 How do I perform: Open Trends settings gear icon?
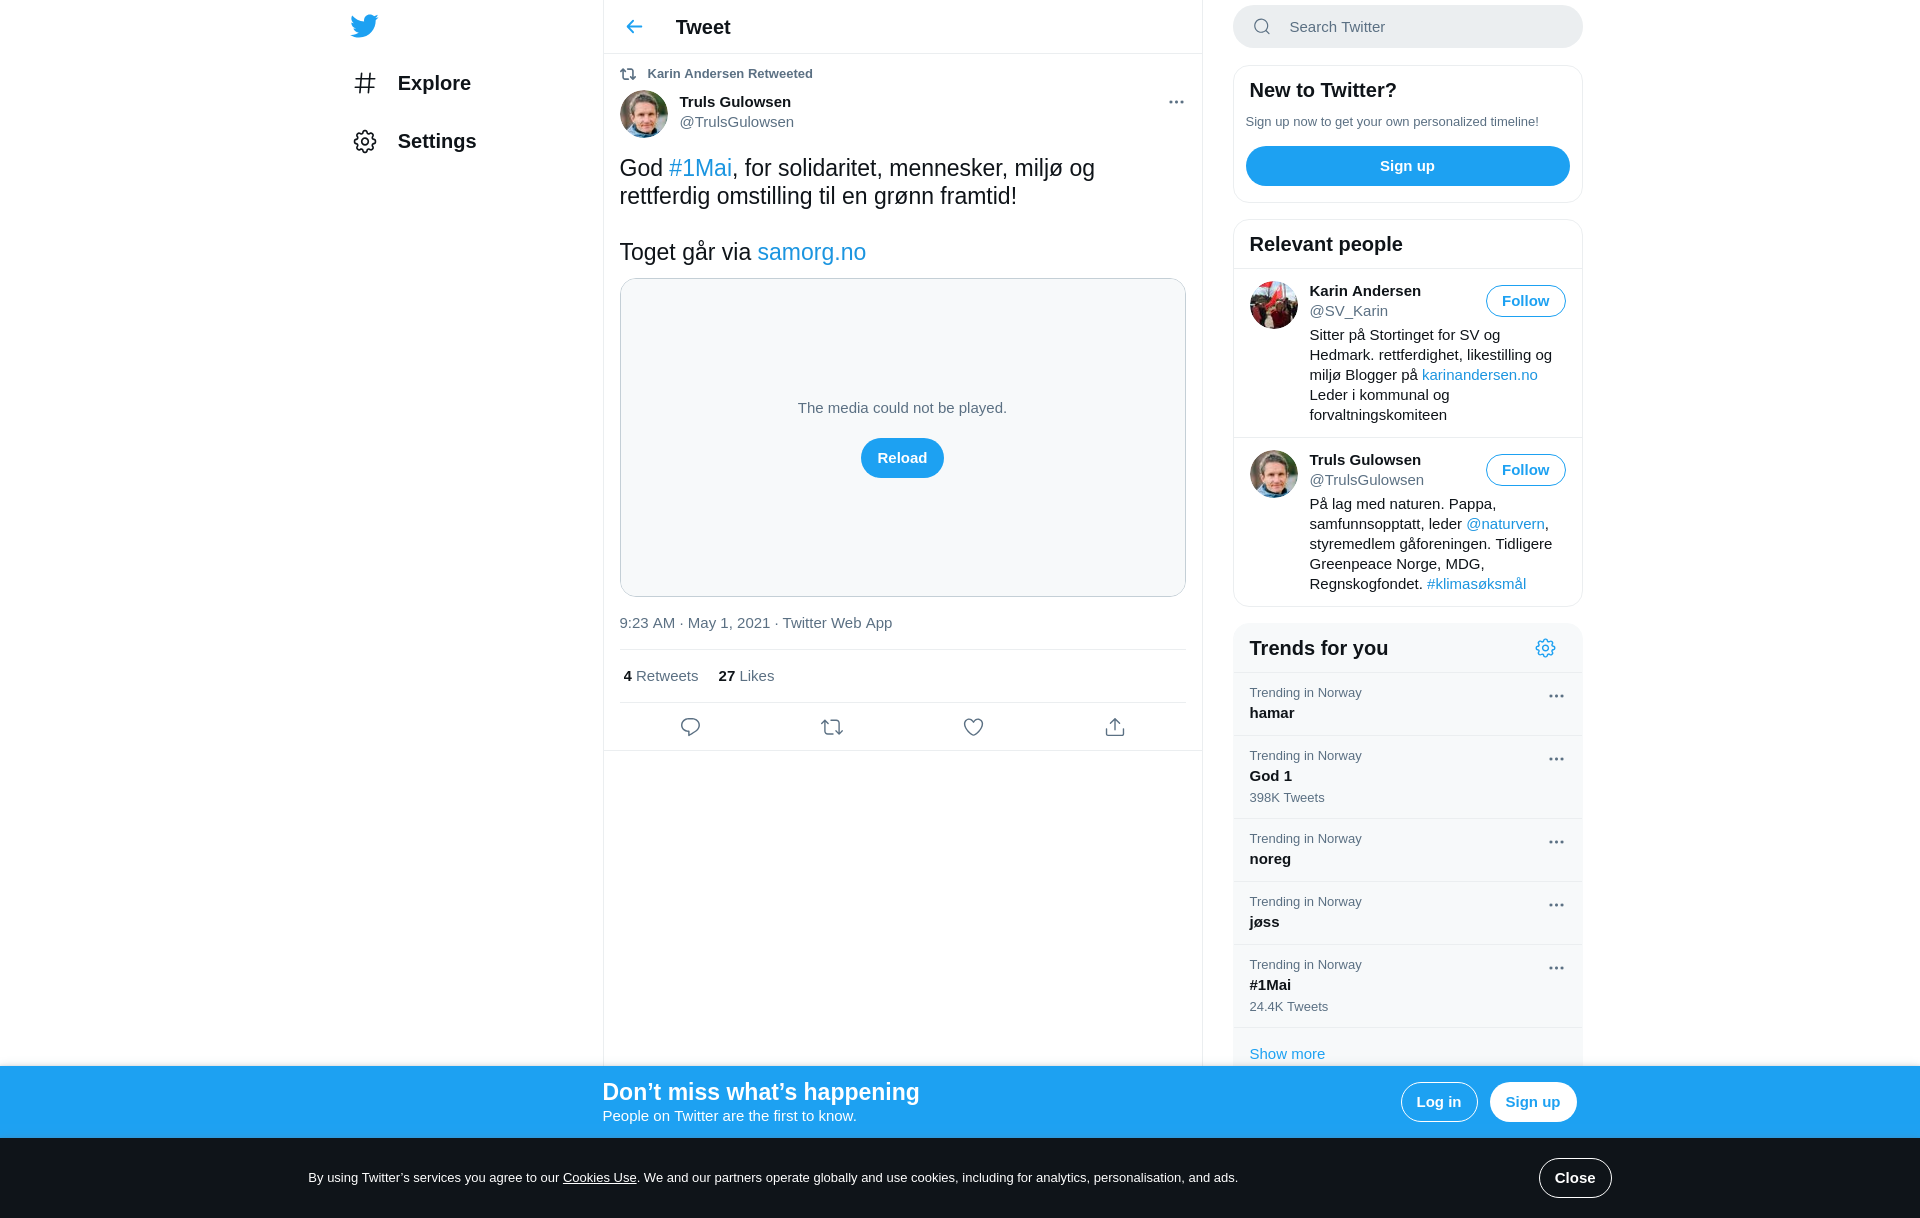(1545, 648)
